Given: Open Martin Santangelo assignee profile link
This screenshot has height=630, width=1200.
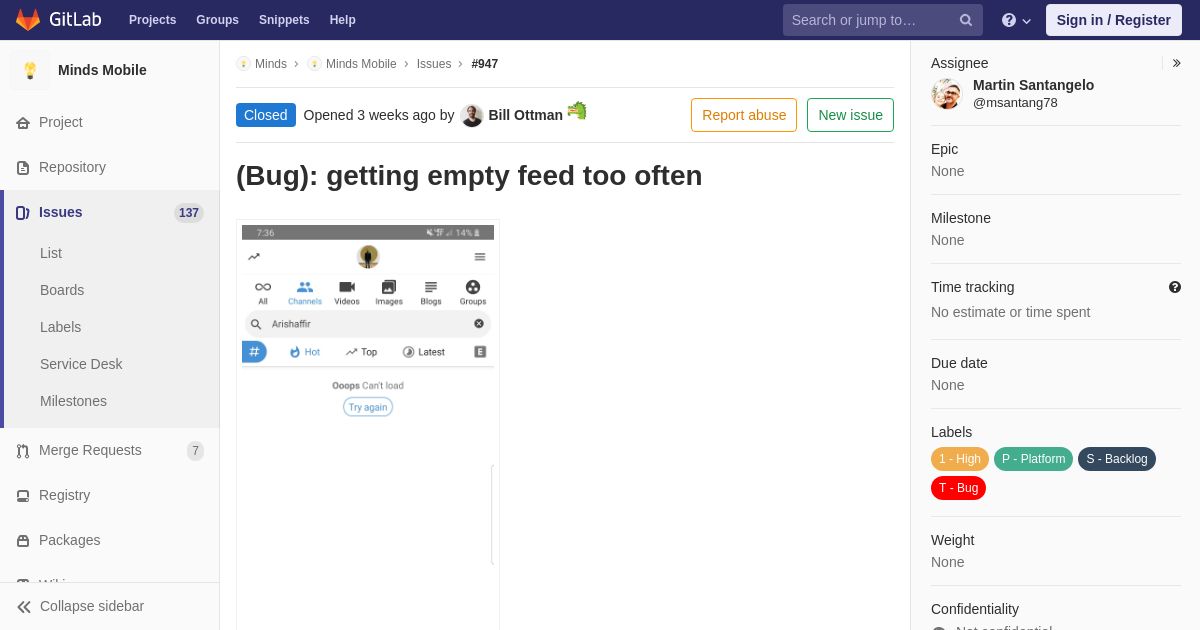Looking at the screenshot, I should [1033, 85].
